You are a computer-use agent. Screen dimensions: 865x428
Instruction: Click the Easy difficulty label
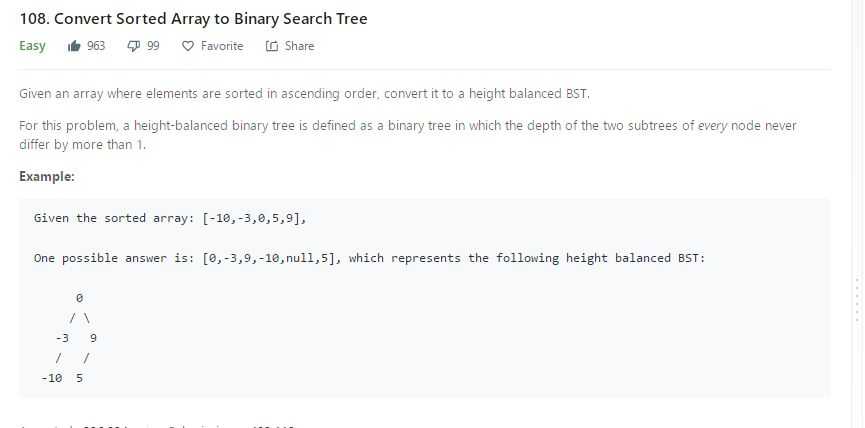click(x=32, y=46)
